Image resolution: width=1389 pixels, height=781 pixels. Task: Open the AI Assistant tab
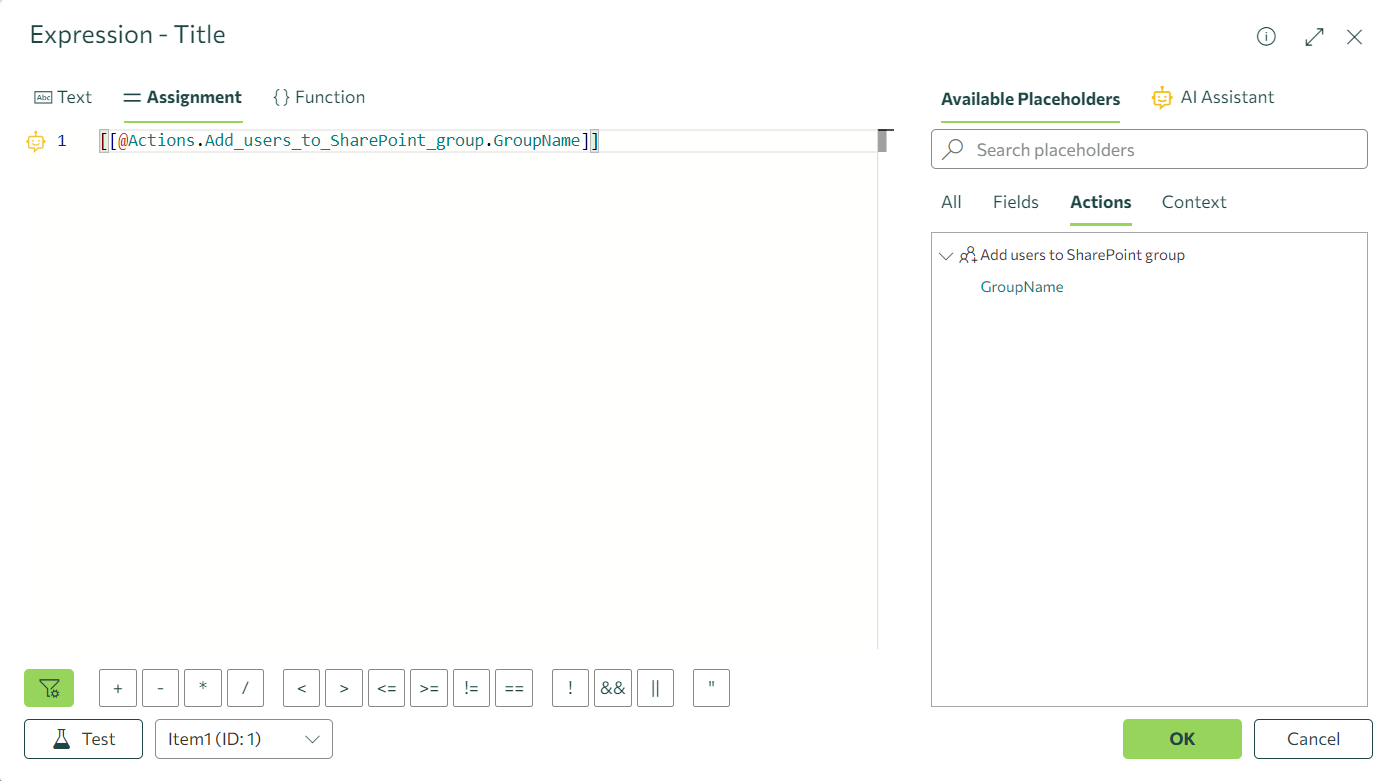(1213, 97)
